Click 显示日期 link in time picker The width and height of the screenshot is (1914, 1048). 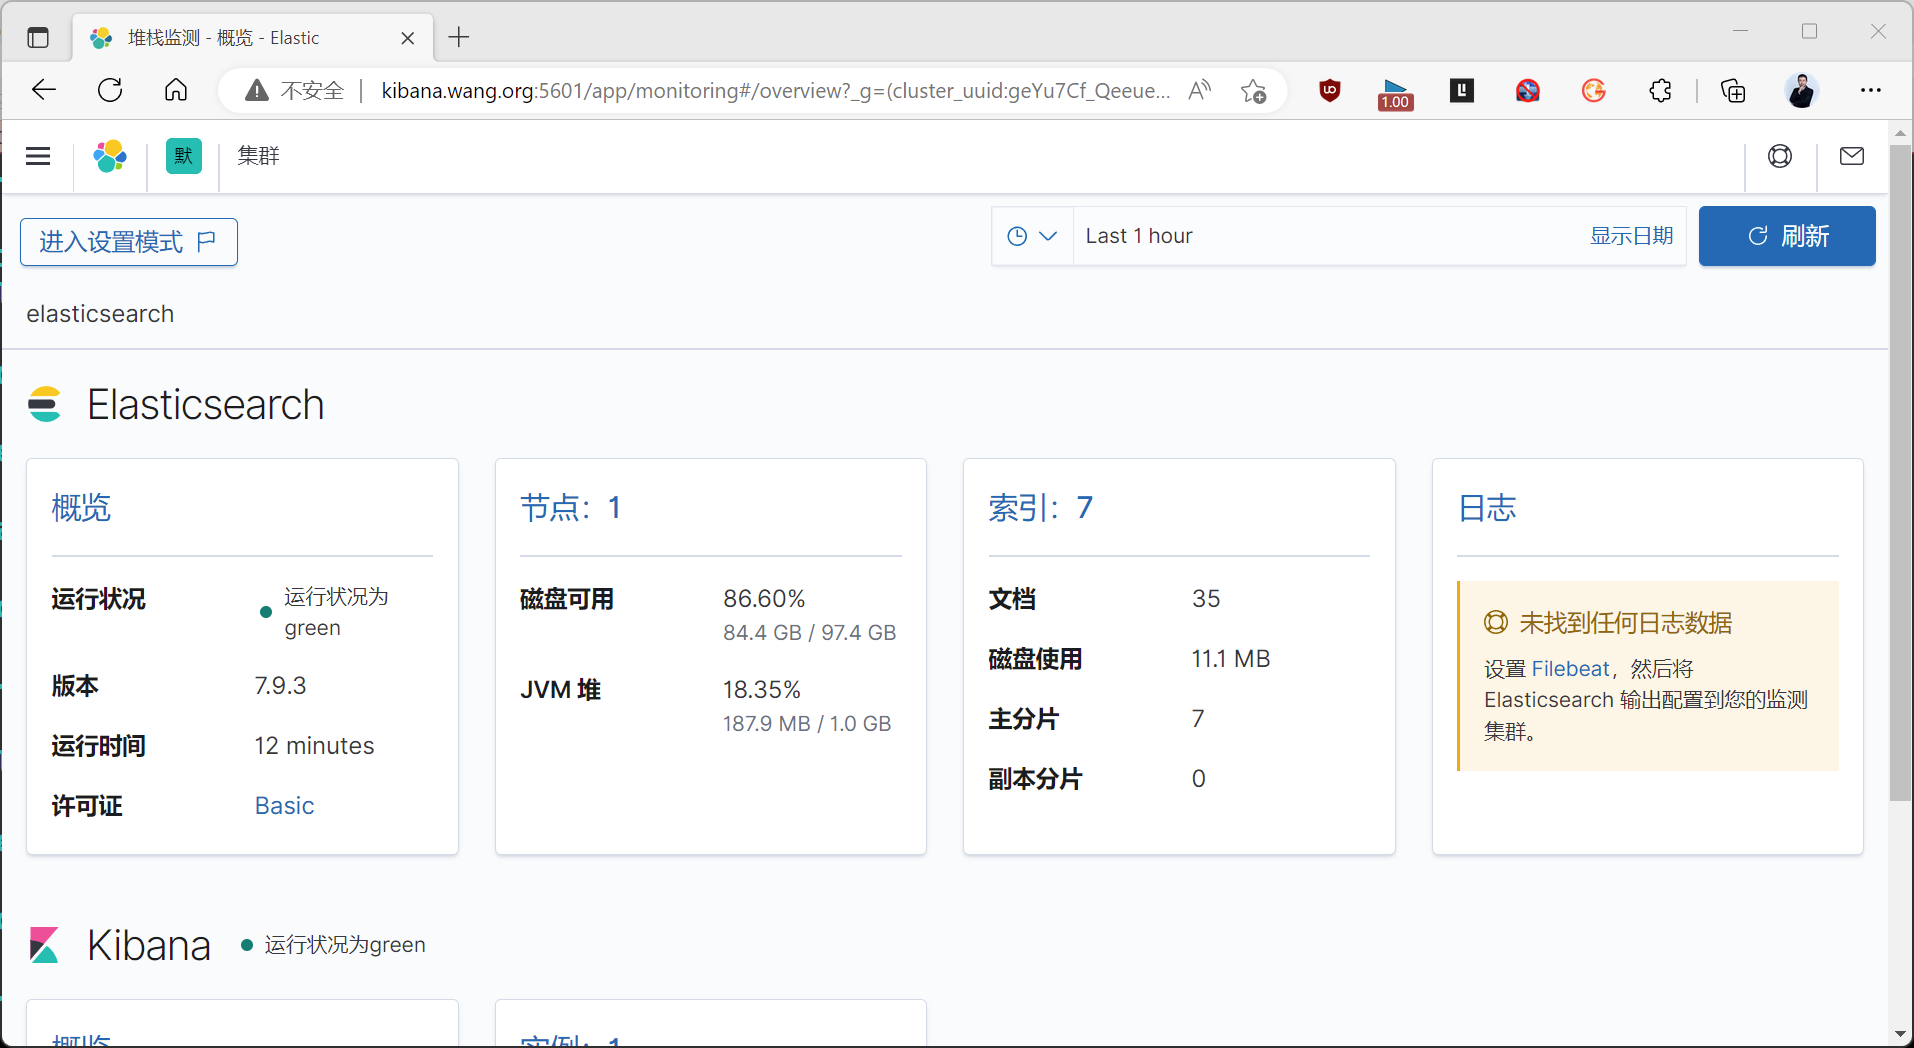[1631, 236]
